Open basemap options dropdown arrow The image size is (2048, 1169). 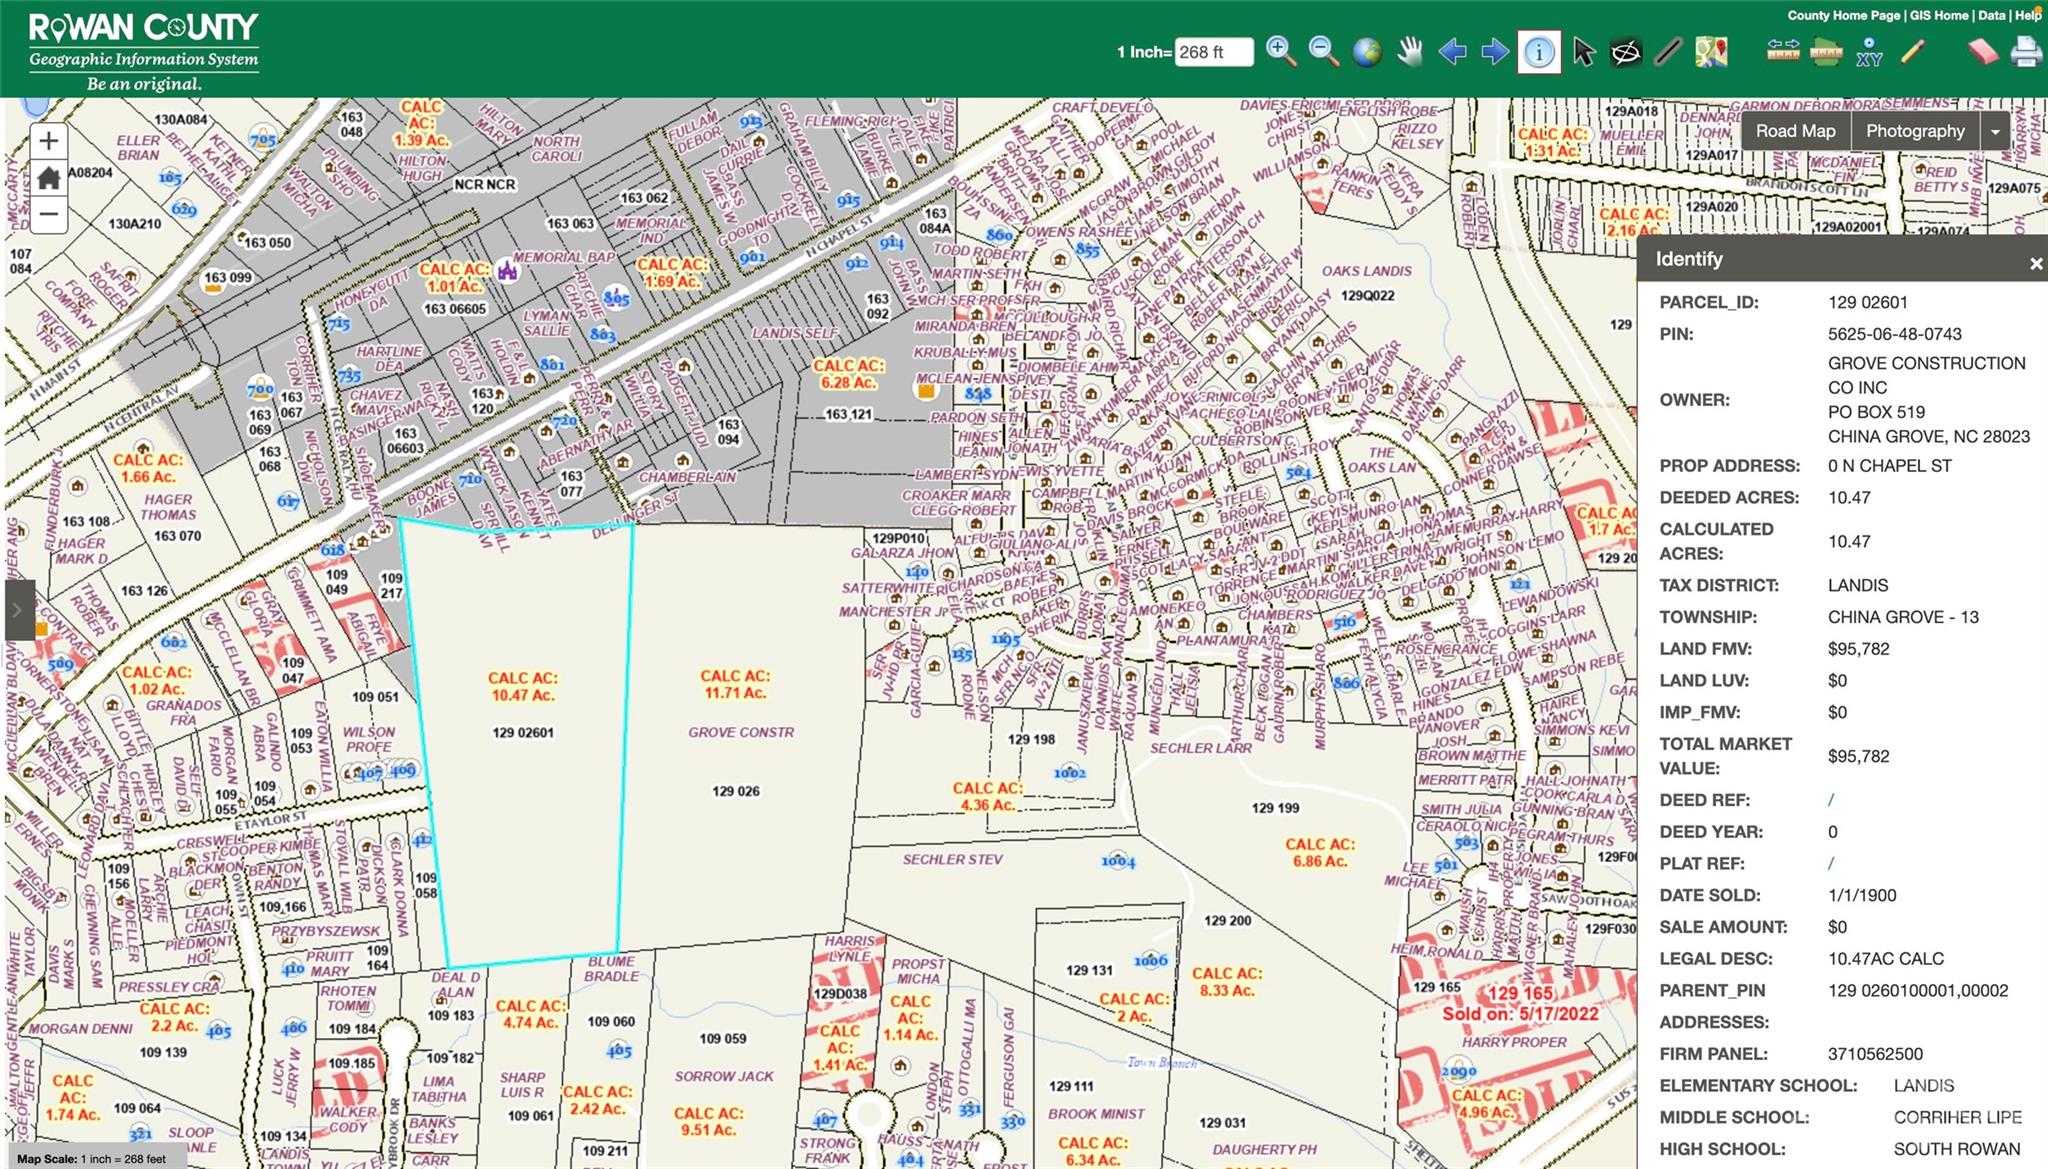(1995, 131)
